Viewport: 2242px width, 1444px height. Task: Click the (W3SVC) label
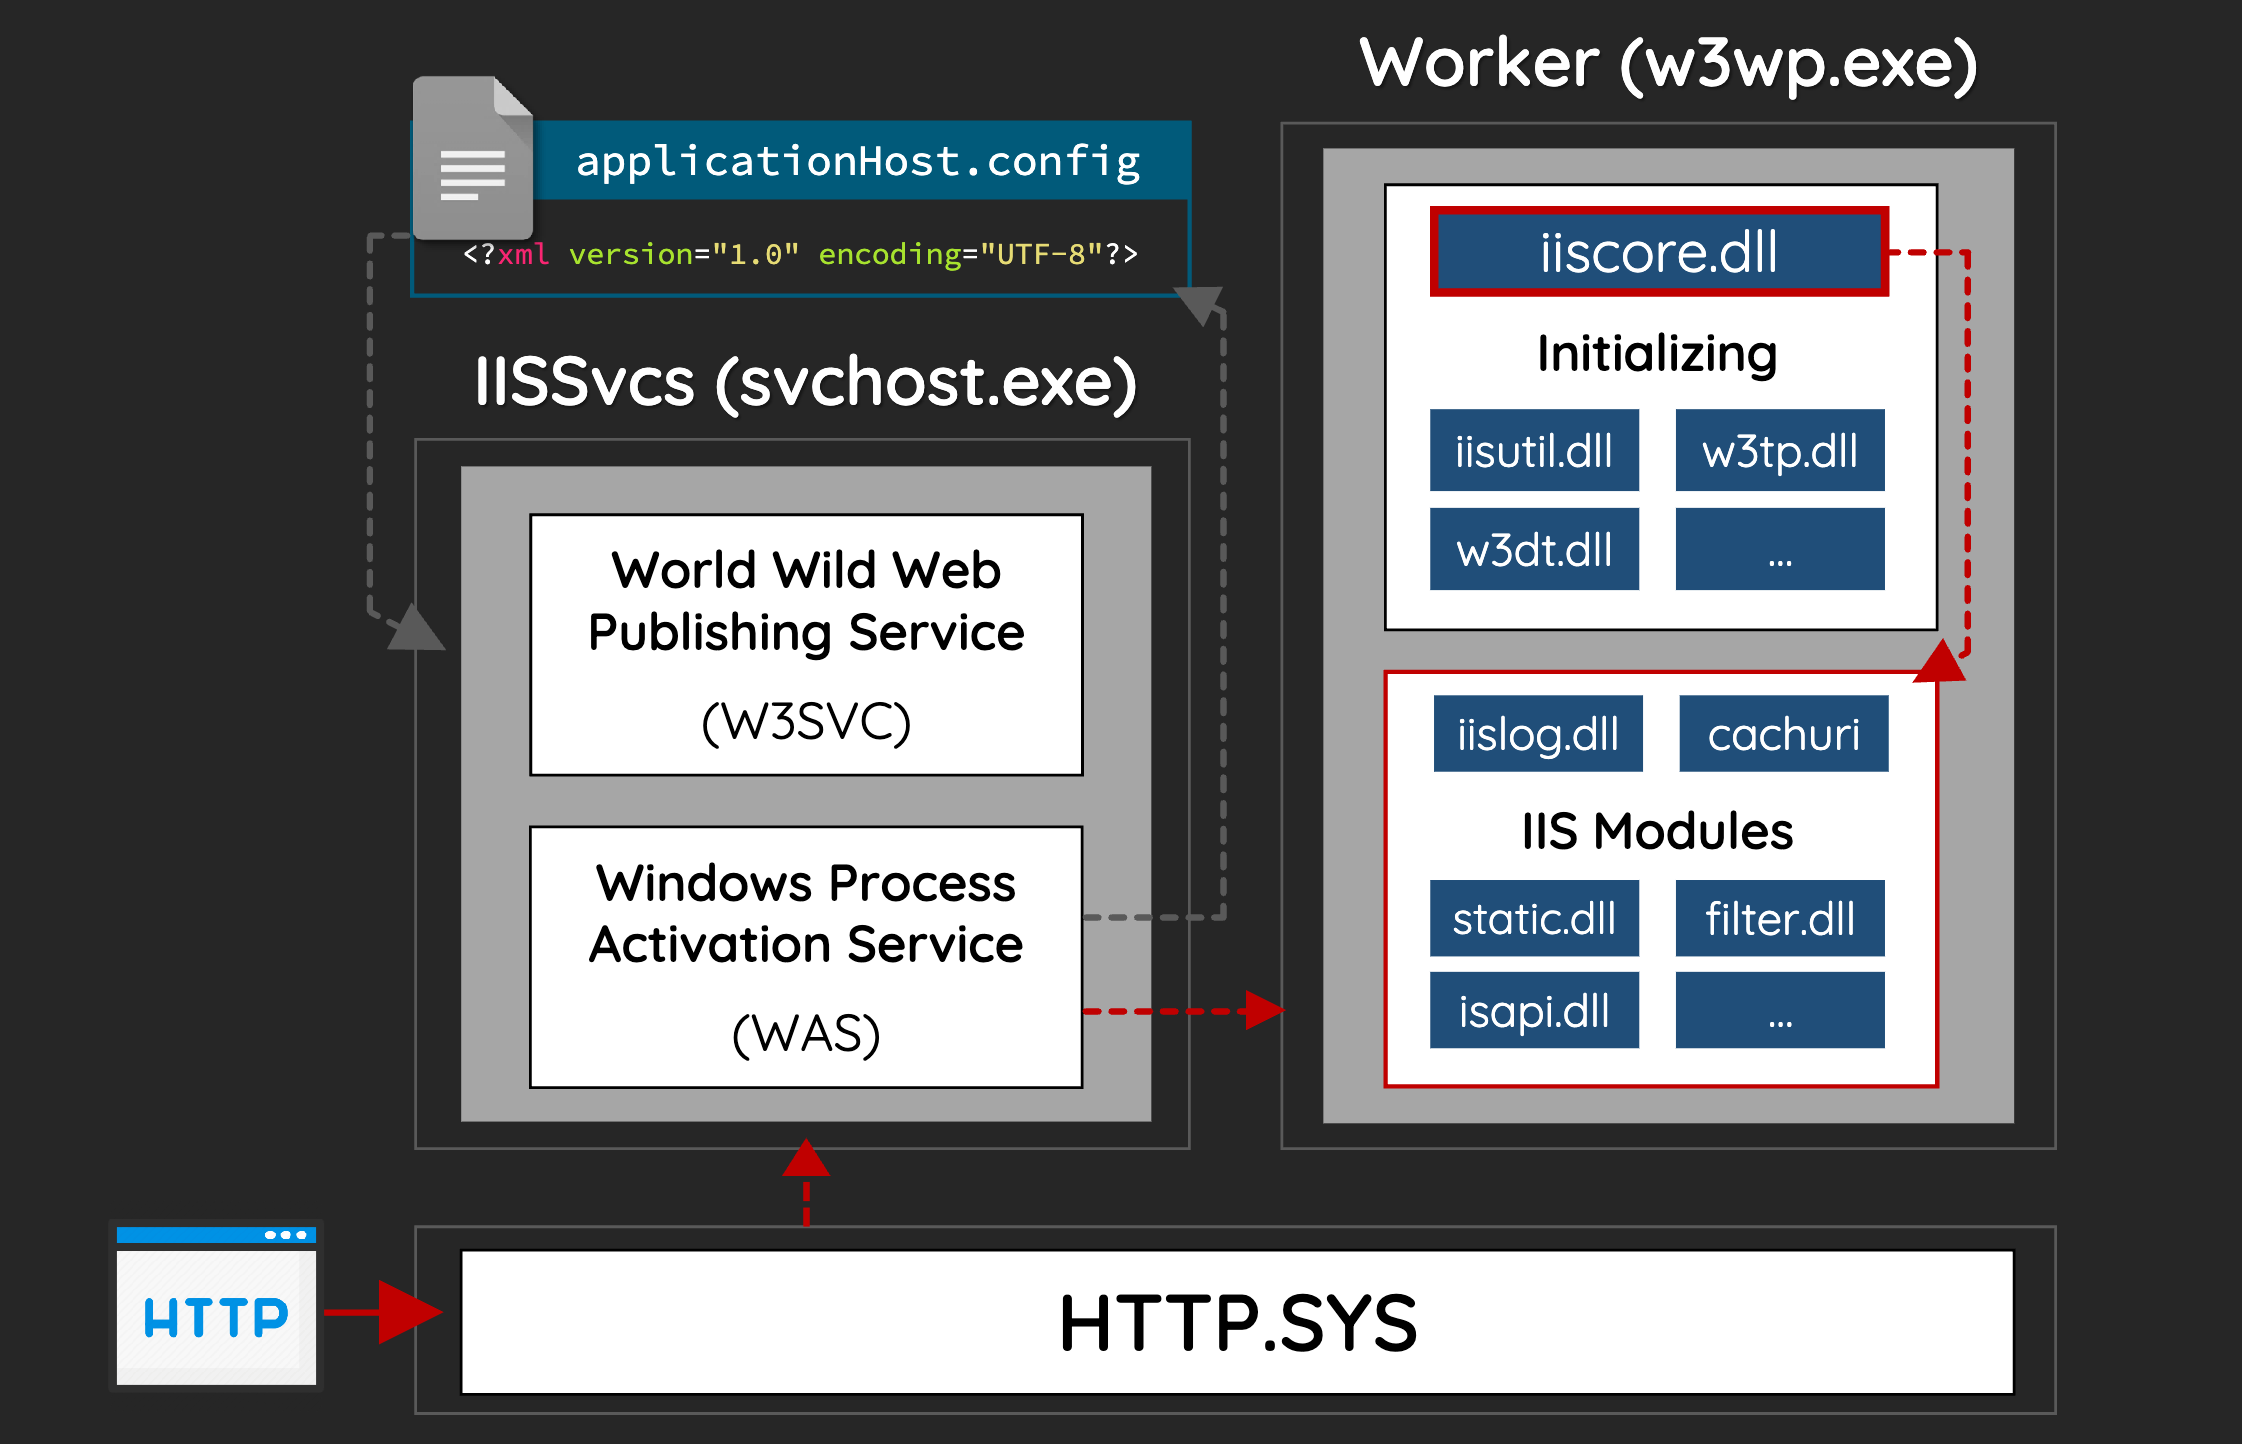pyautogui.click(x=806, y=721)
